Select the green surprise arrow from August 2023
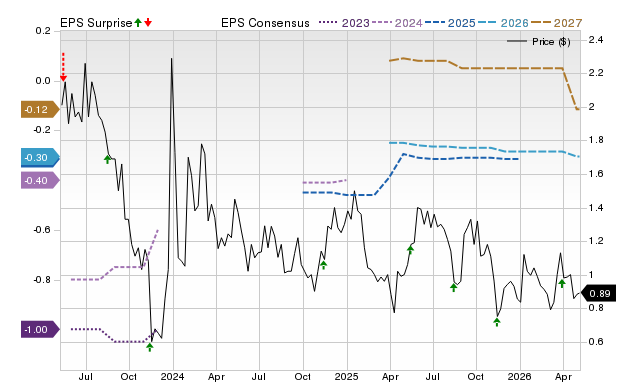640x382 pixels. click(x=107, y=159)
